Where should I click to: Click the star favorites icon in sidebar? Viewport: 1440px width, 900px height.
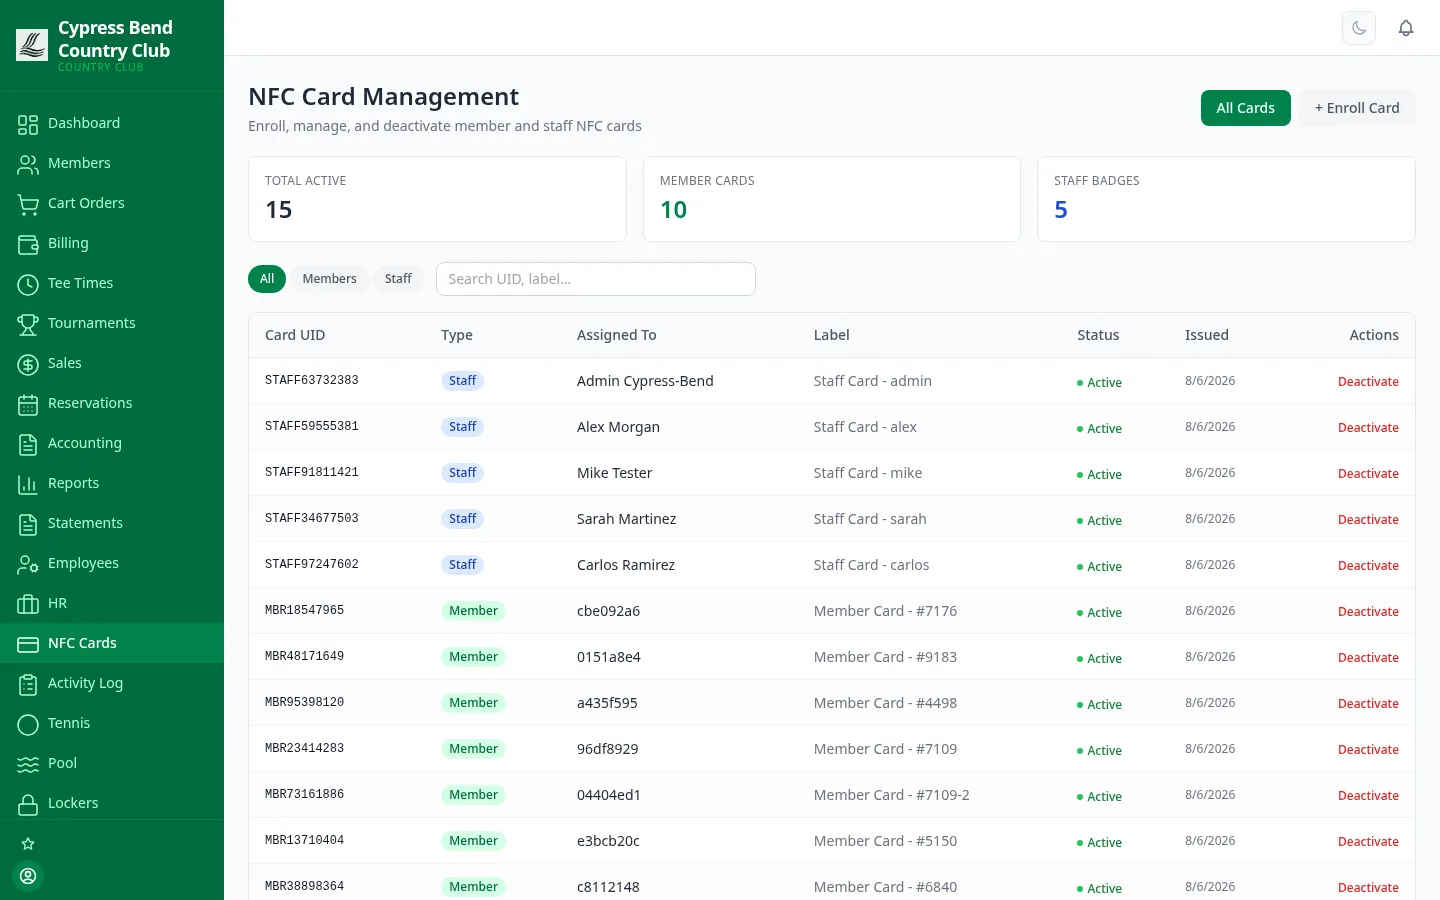tap(28, 844)
